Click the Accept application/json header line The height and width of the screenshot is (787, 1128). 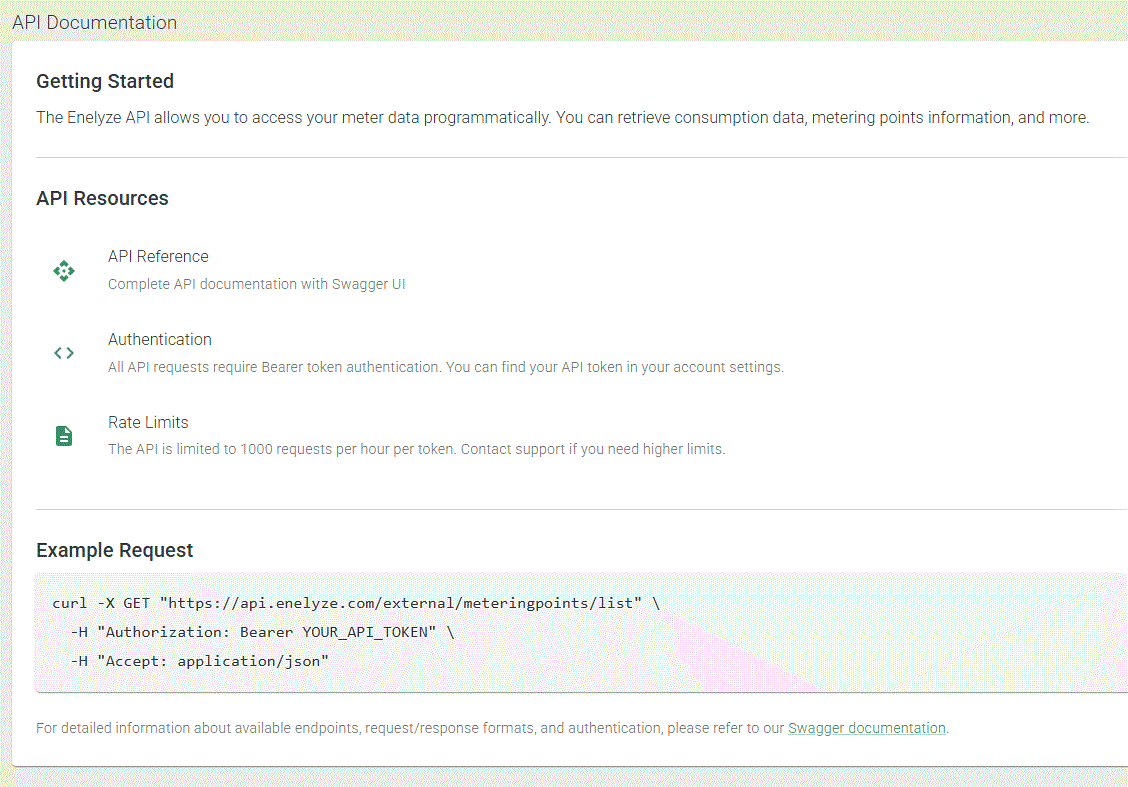pos(199,660)
